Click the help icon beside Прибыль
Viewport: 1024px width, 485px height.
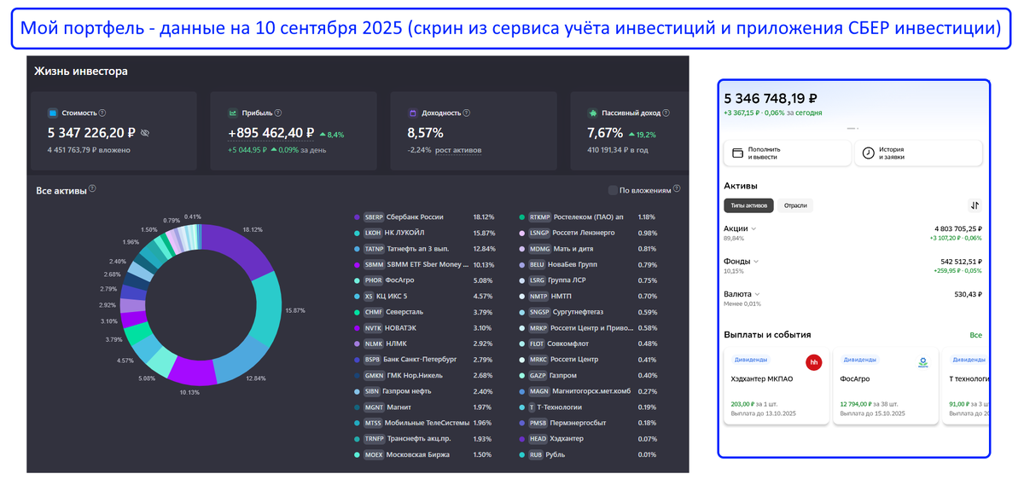coord(278,113)
